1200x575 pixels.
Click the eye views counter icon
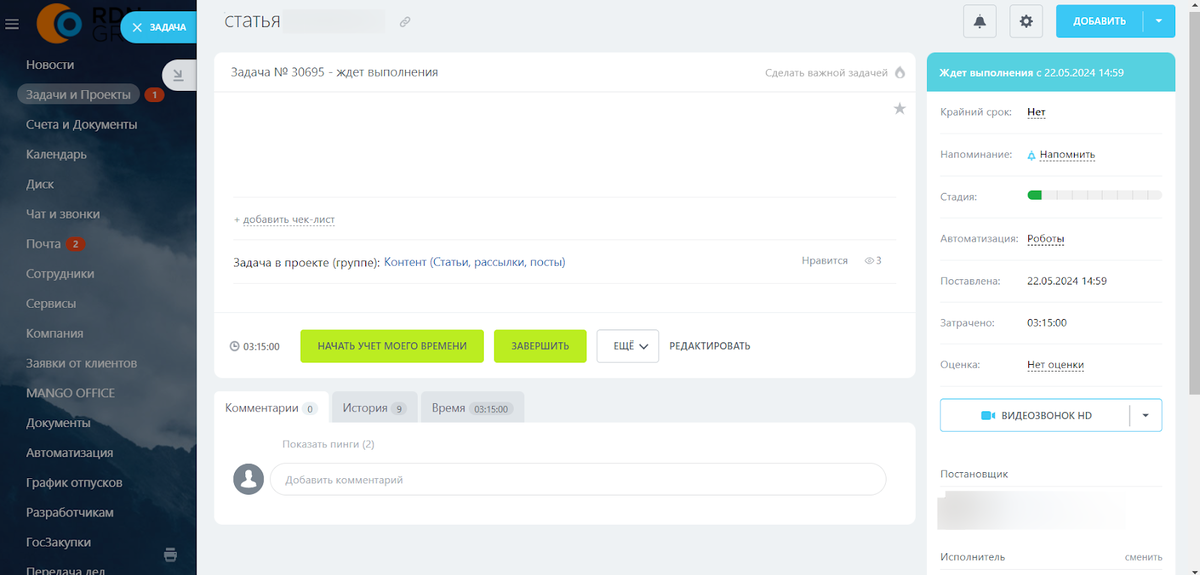[869, 261]
